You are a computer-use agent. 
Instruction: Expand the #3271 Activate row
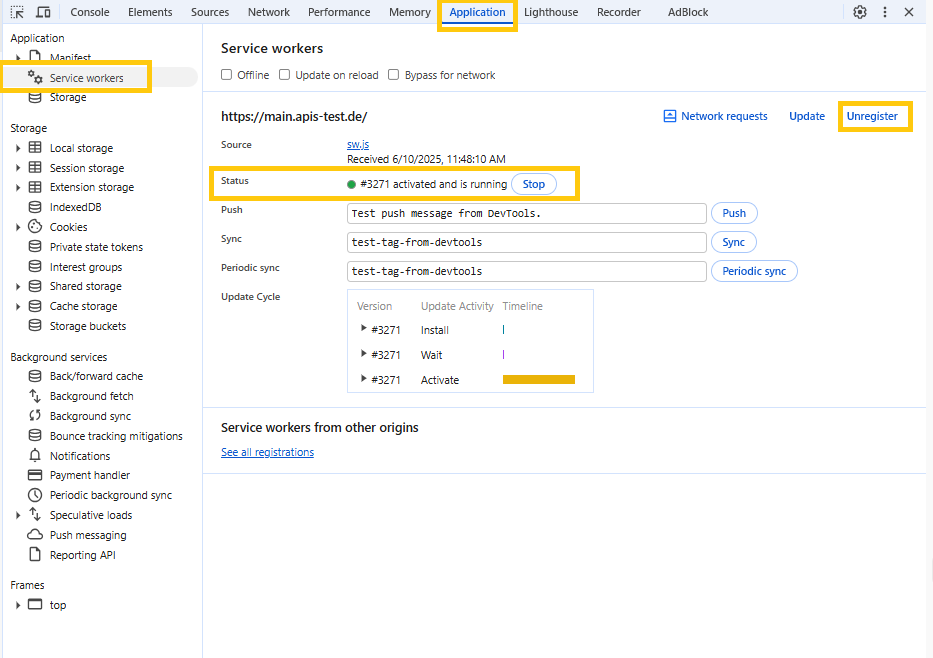click(363, 378)
